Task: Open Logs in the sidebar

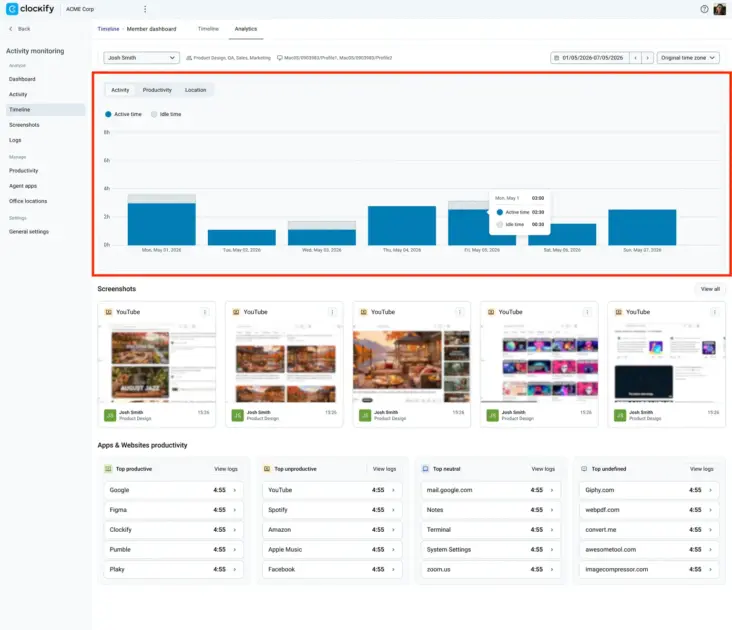Action: pos(15,140)
